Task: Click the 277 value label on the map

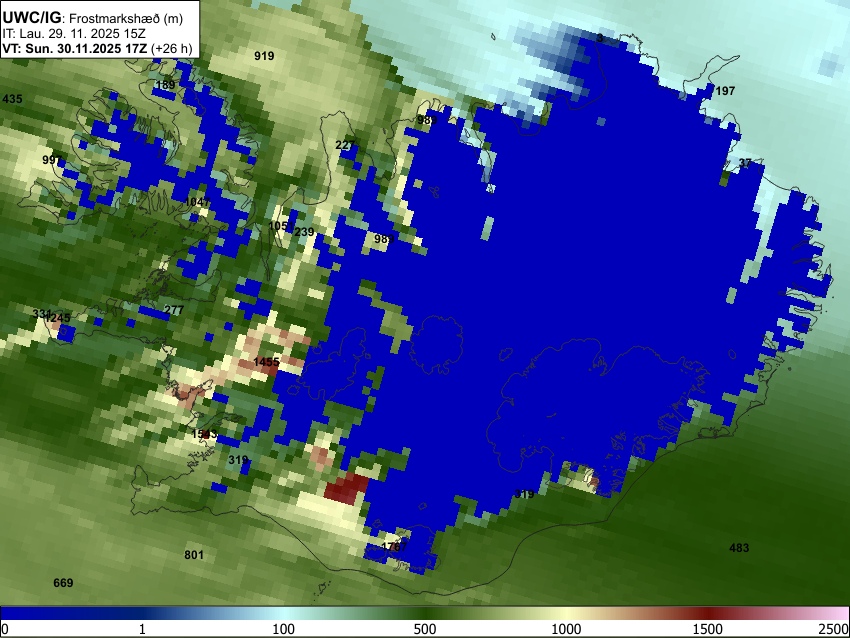Action: (174, 310)
